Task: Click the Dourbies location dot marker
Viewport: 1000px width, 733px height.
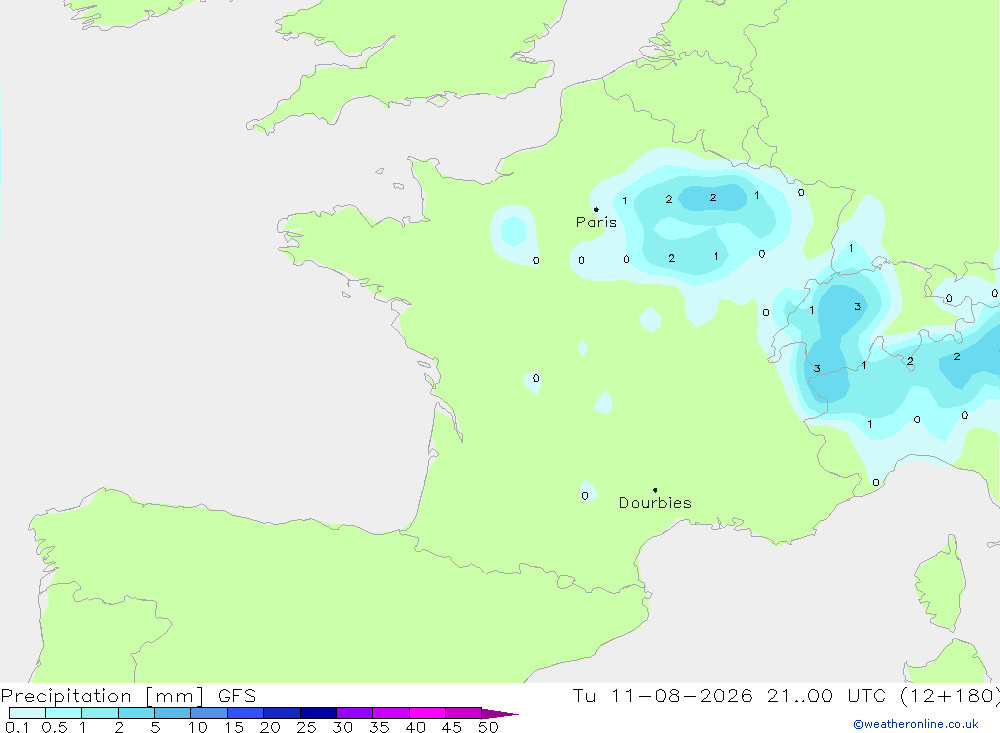Action: [655, 490]
